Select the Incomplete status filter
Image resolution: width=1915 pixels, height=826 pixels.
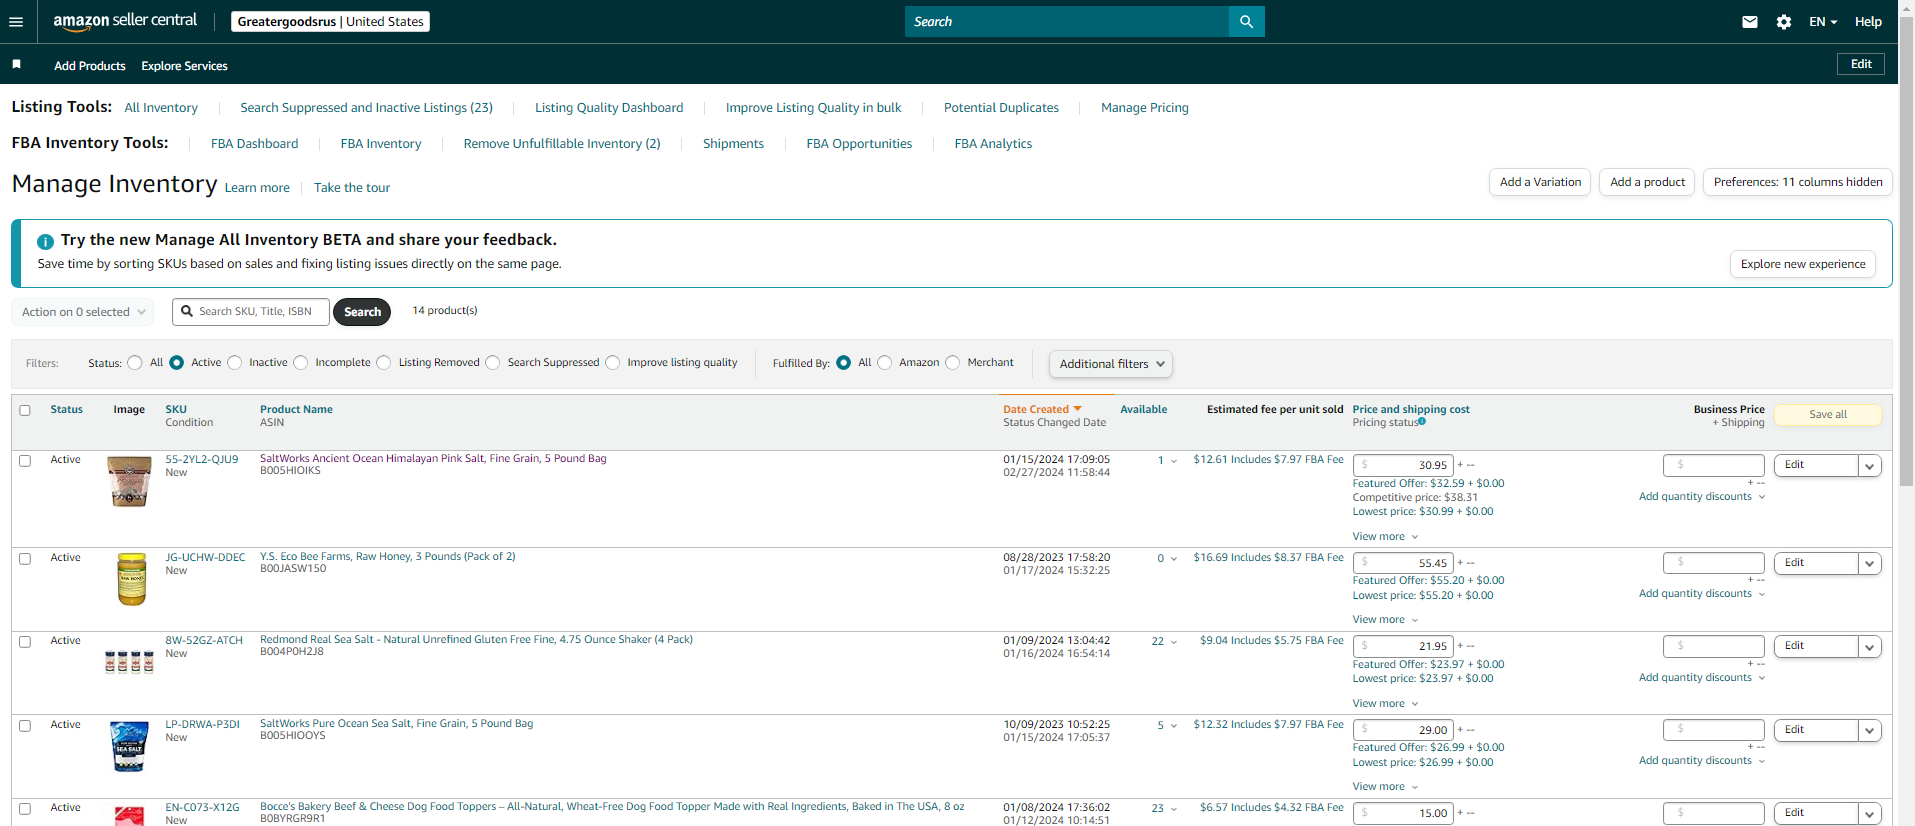(301, 363)
